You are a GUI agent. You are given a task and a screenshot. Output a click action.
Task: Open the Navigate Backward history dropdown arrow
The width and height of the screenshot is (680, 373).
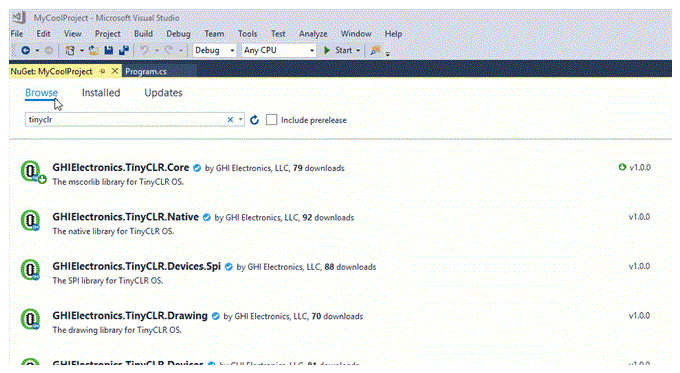pyautogui.click(x=37, y=51)
